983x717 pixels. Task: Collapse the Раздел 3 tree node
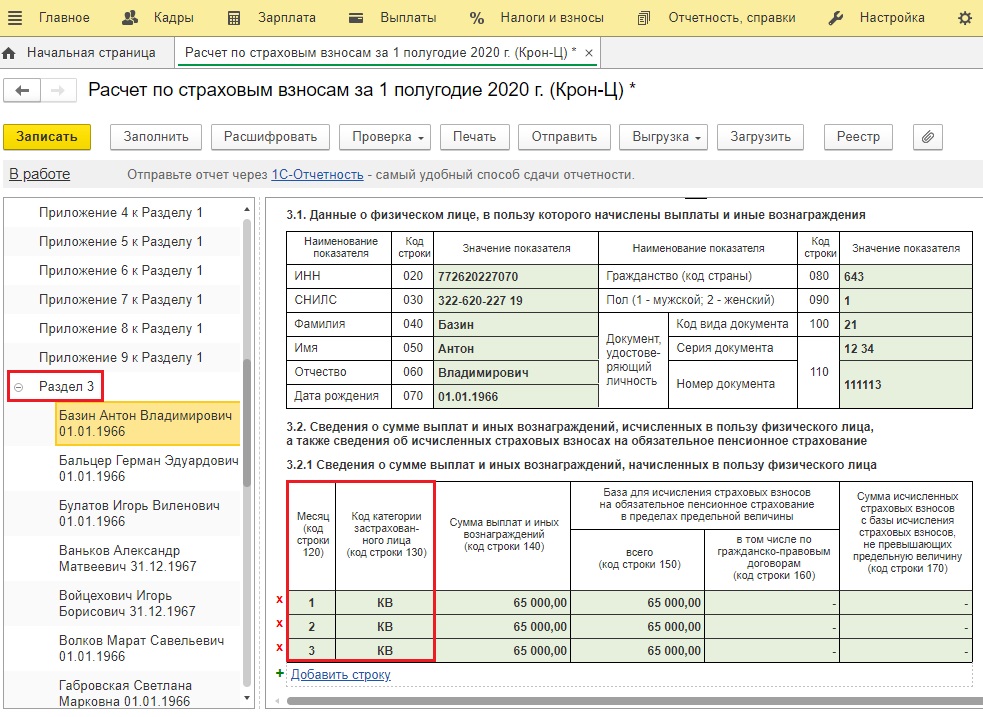19,387
